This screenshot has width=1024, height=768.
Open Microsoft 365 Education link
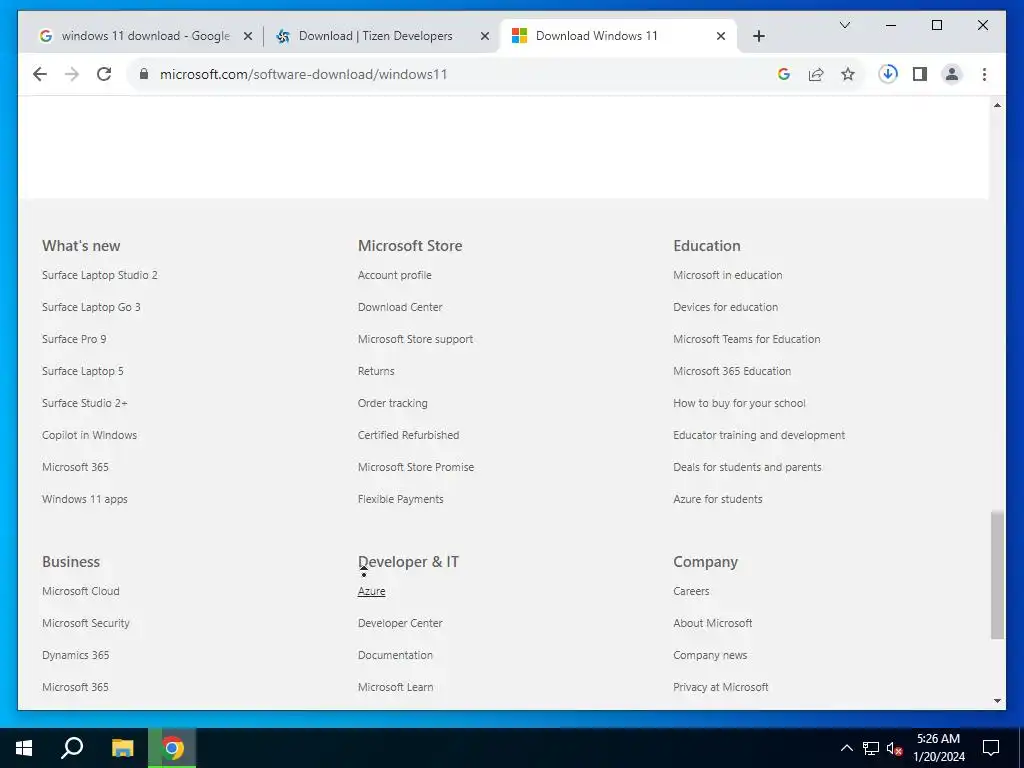[x=732, y=371]
